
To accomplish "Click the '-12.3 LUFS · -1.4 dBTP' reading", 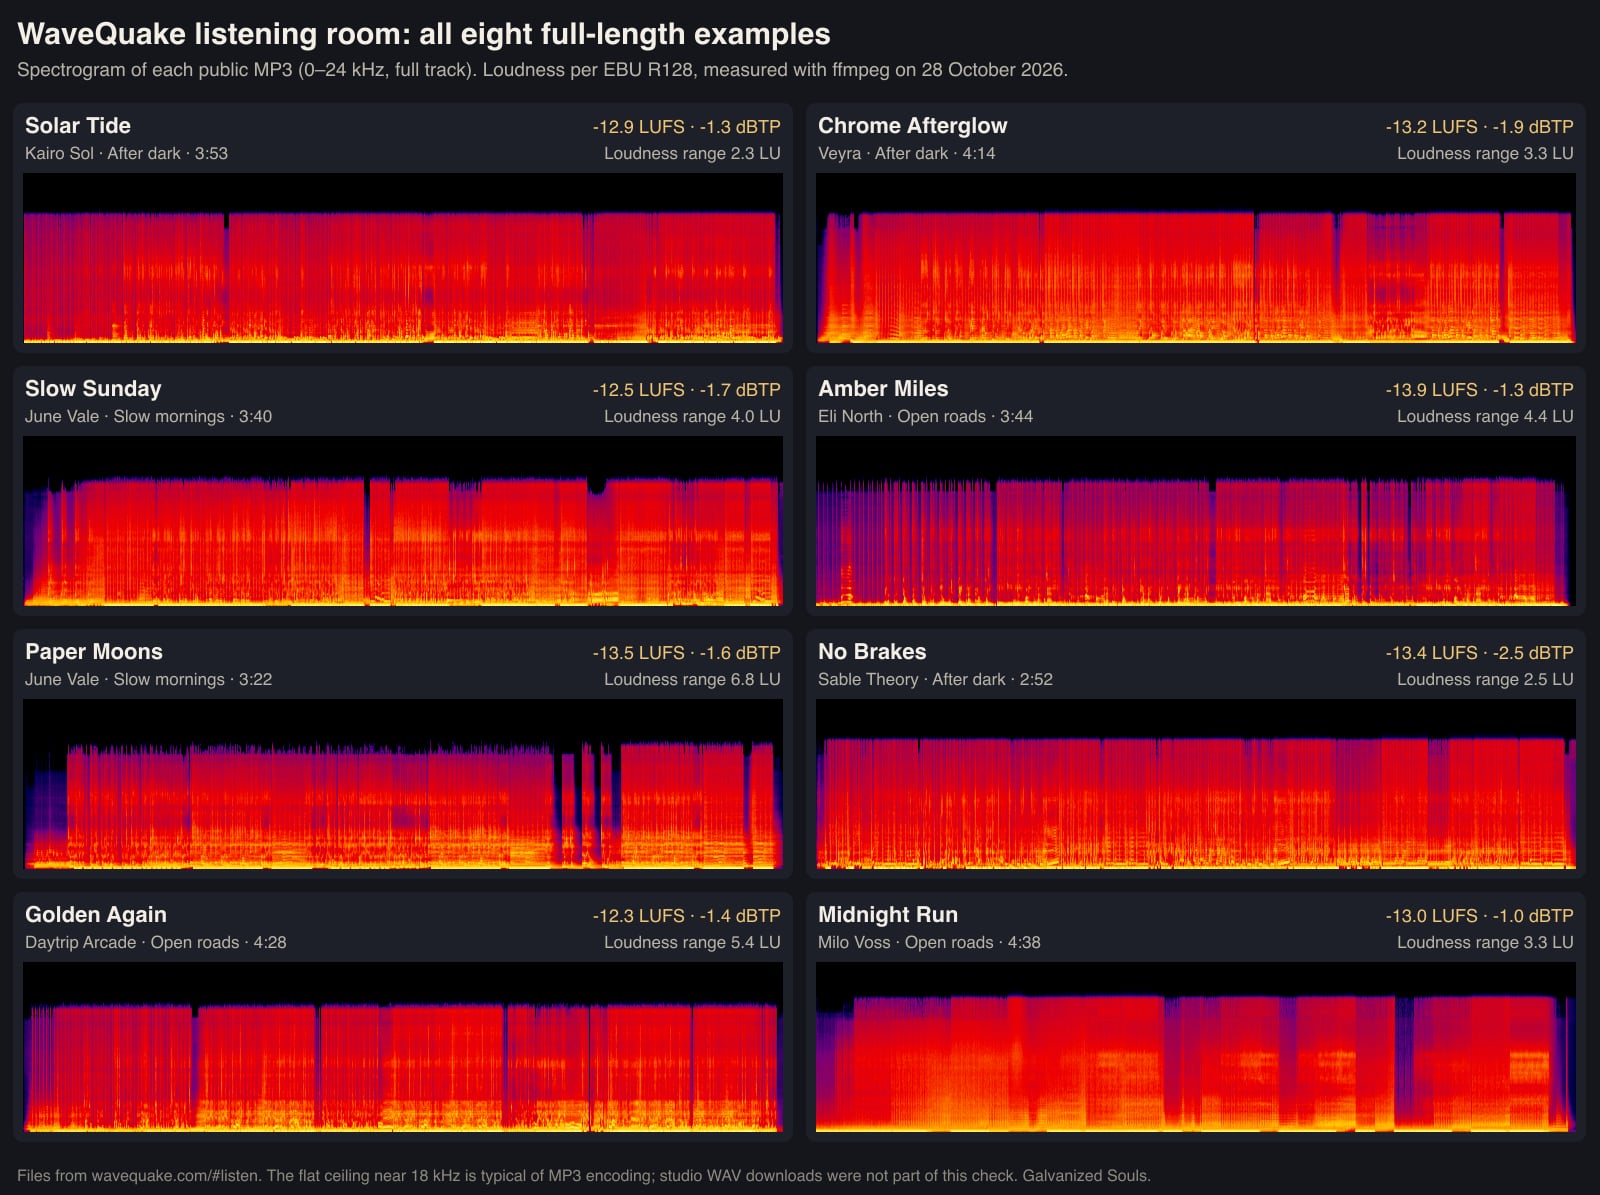I will click(686, 916).
